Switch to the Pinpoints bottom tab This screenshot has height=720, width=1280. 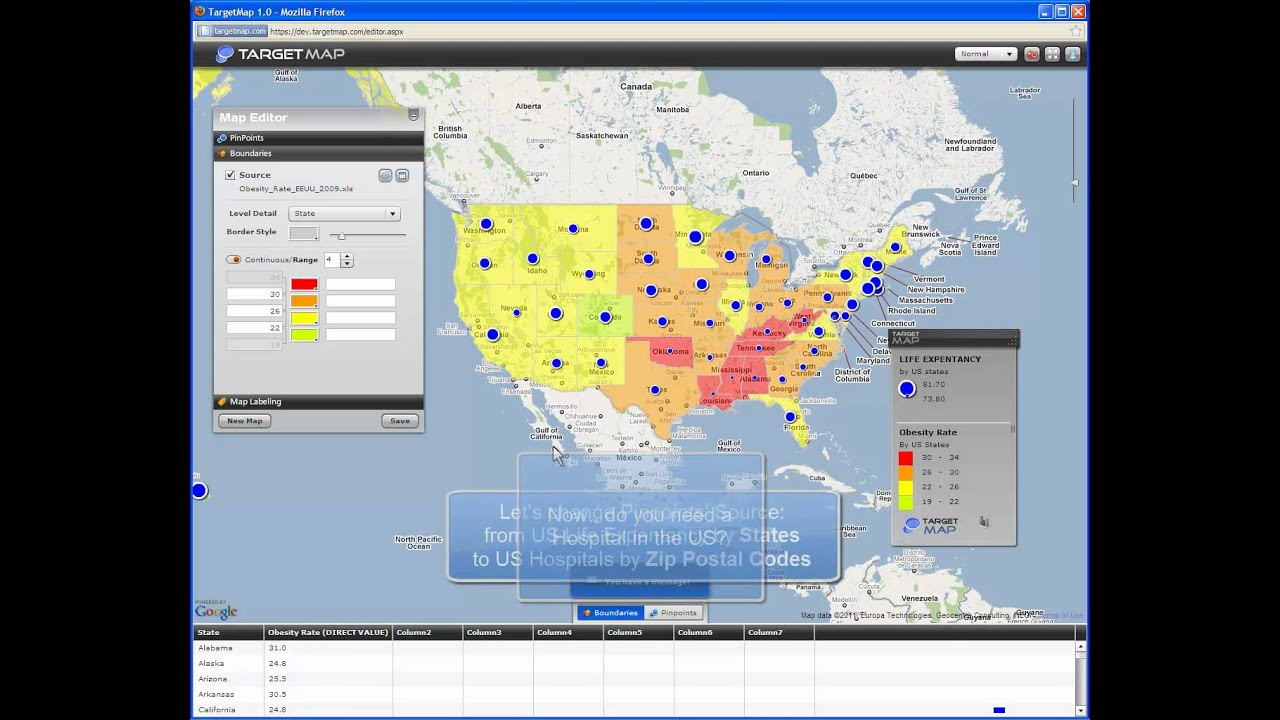(x=673, y=613)
